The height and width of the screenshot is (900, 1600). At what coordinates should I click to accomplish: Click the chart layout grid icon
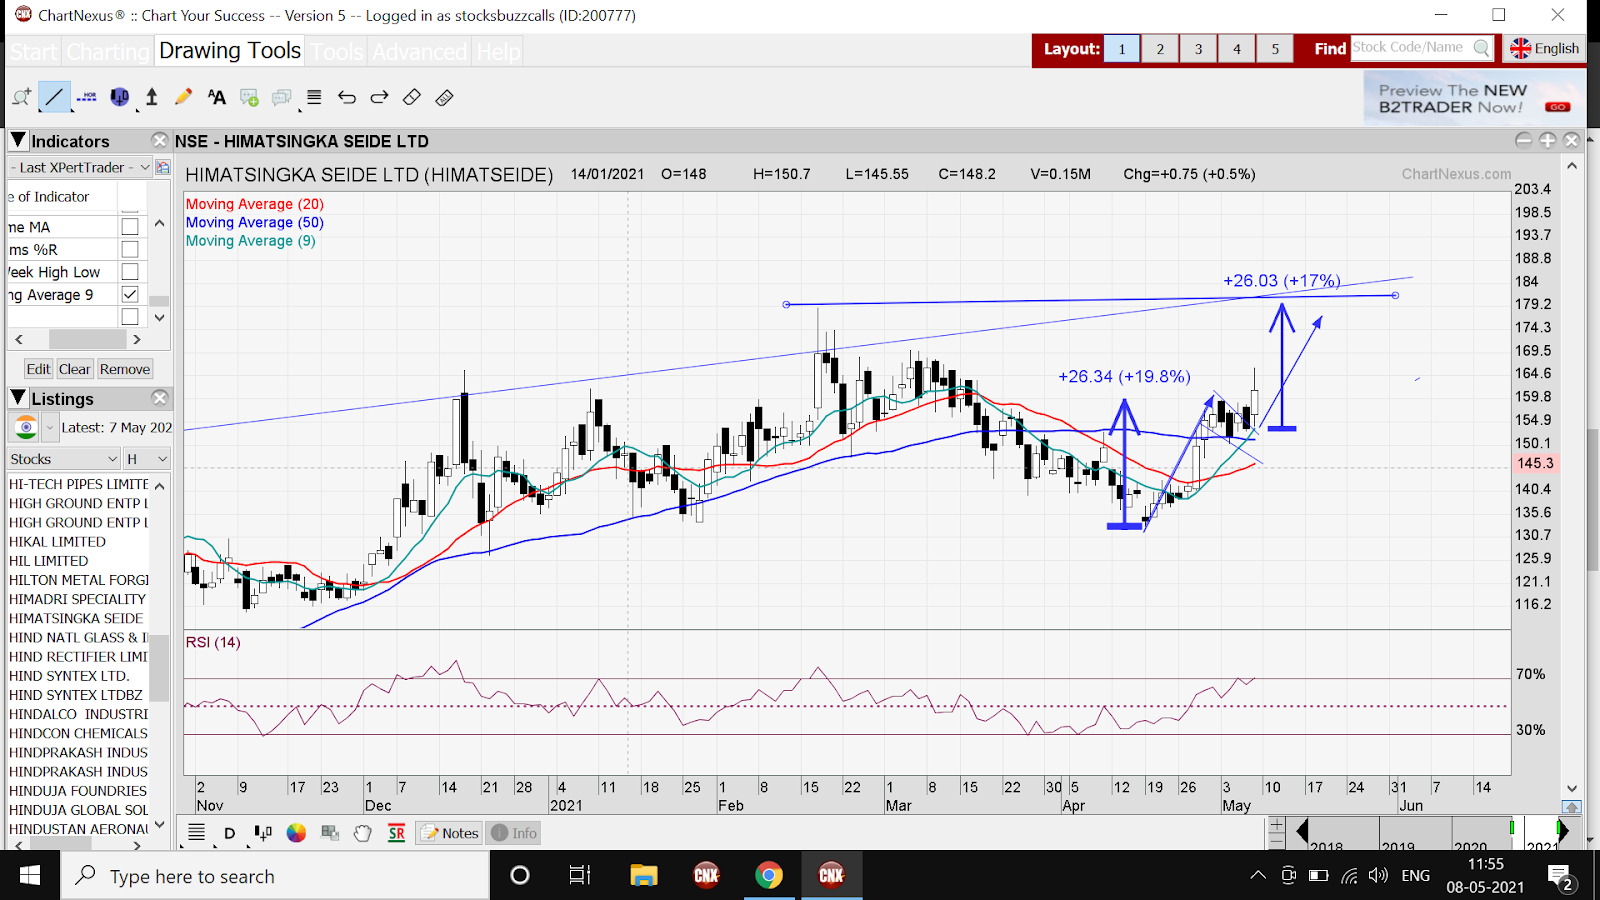click(330, 832)
